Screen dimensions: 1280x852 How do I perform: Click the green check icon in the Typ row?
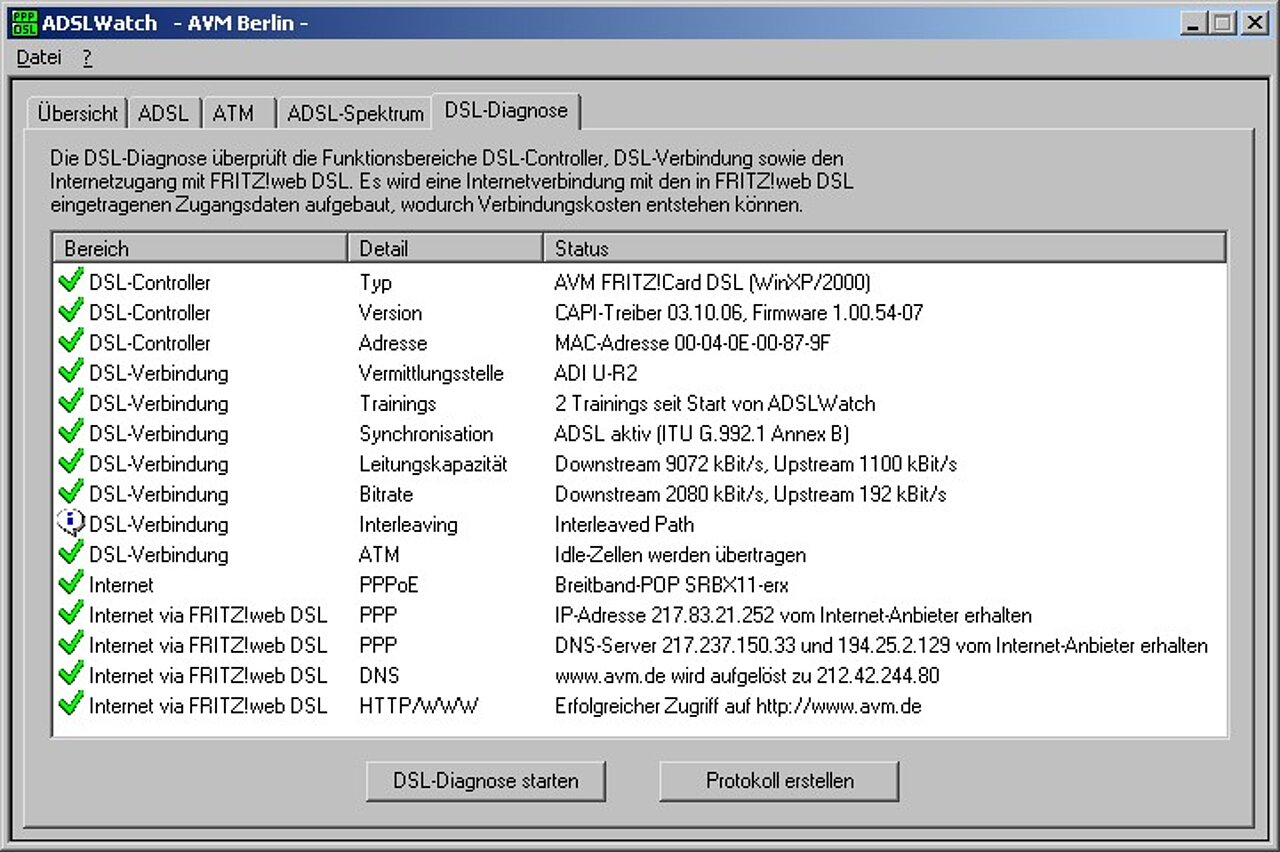click(x=71, y=282)
